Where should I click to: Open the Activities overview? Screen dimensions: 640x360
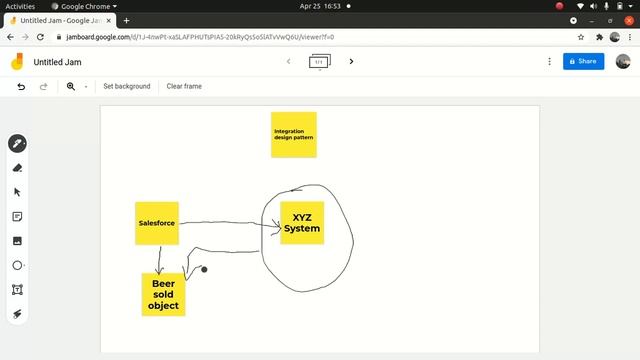tap(20, 6)
